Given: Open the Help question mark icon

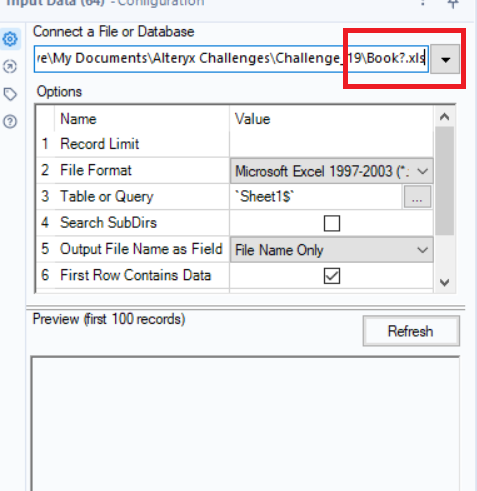Looking at the screenshot, I should tap(10, 121).
